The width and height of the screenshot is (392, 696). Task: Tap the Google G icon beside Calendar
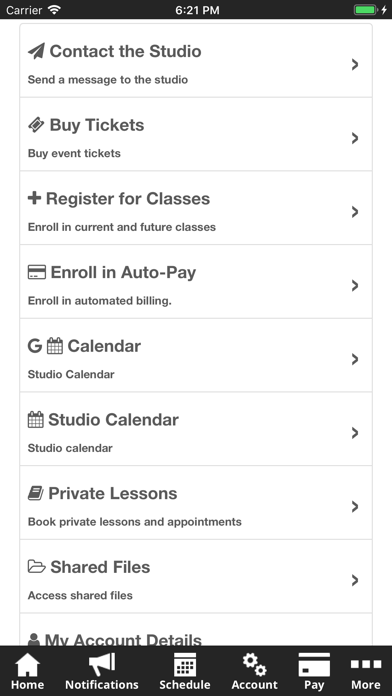pos(35,346)
